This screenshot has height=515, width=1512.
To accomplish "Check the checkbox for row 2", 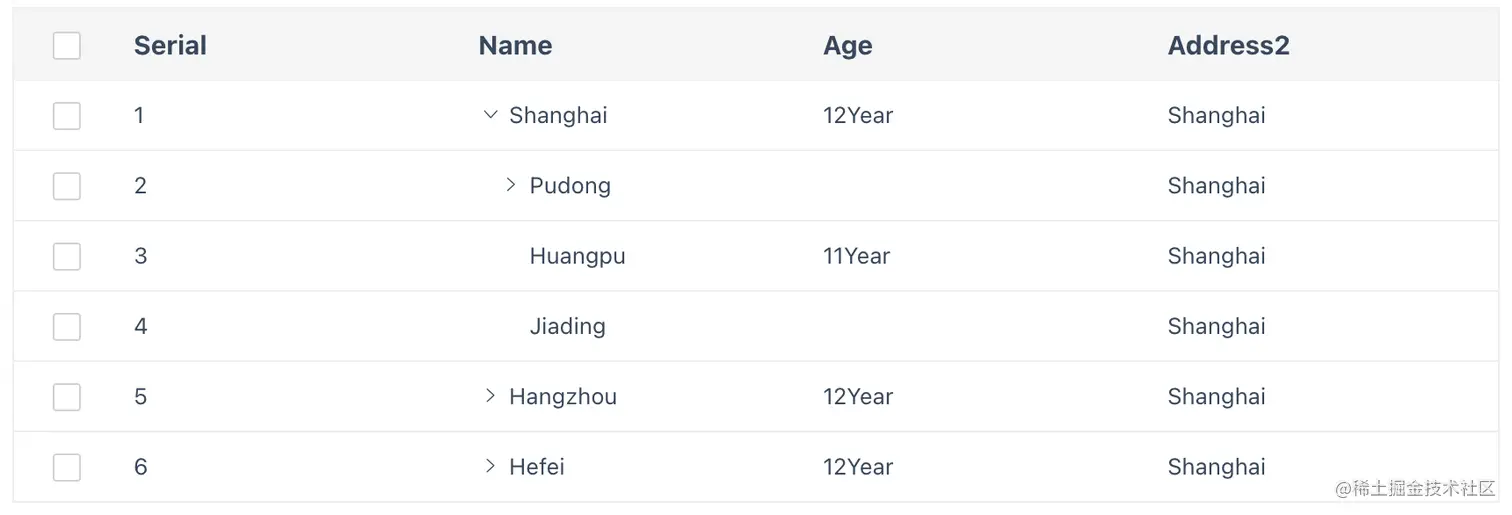I will point(67,185).
